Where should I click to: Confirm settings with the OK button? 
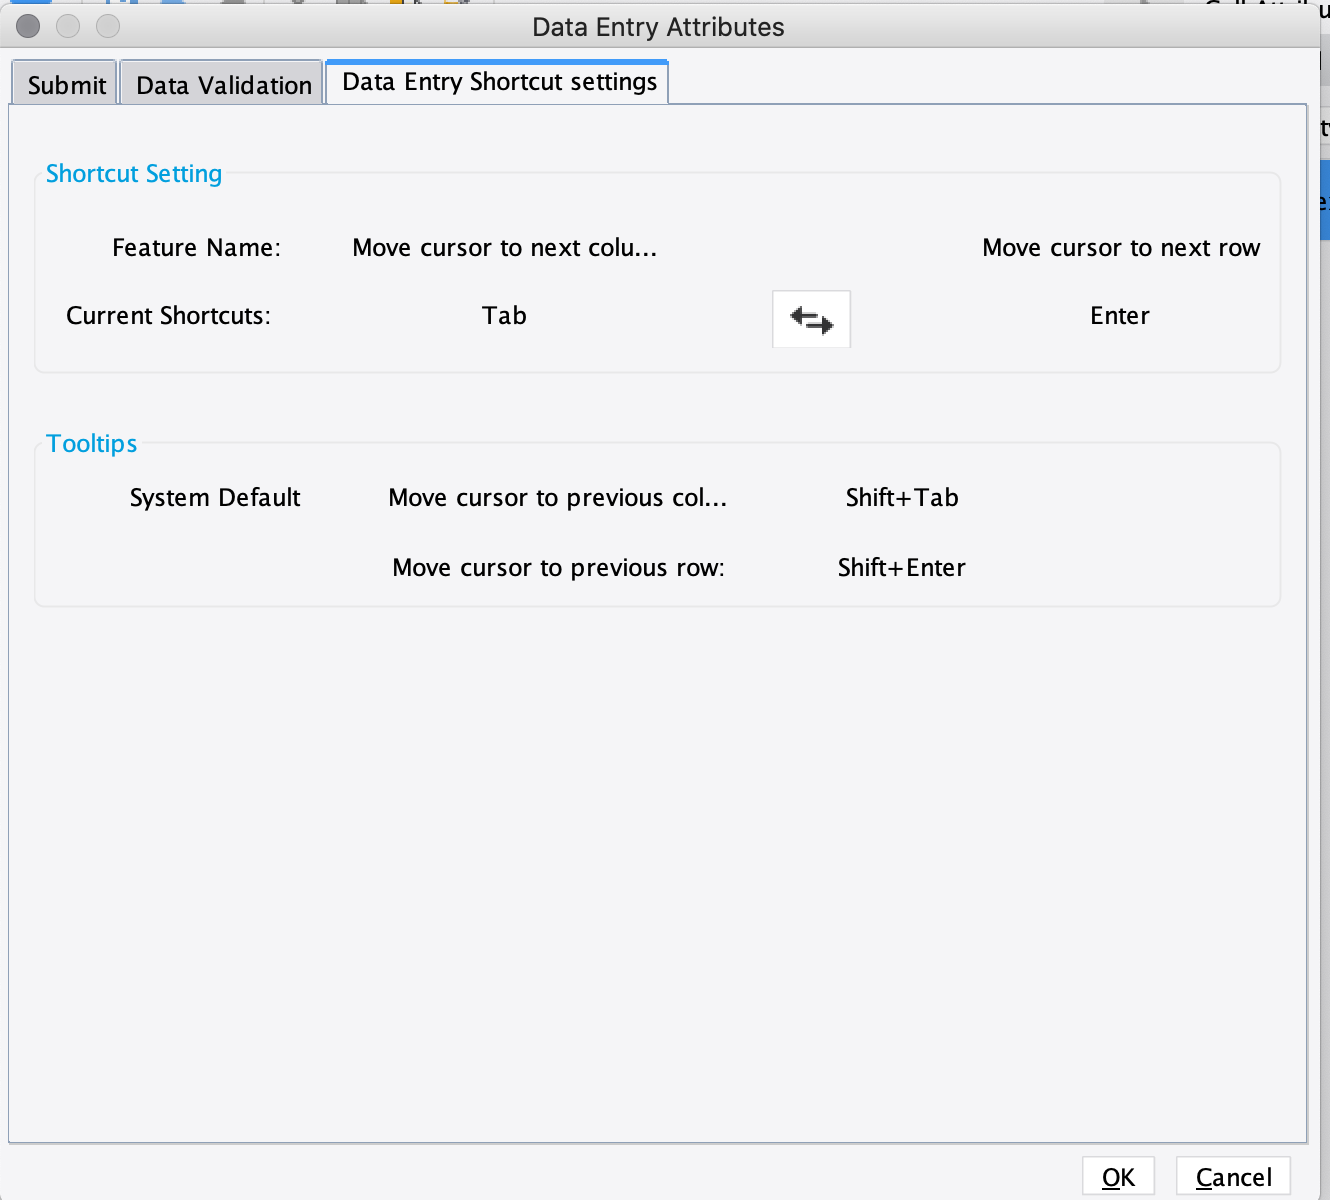click(x=1118, y=1176)
